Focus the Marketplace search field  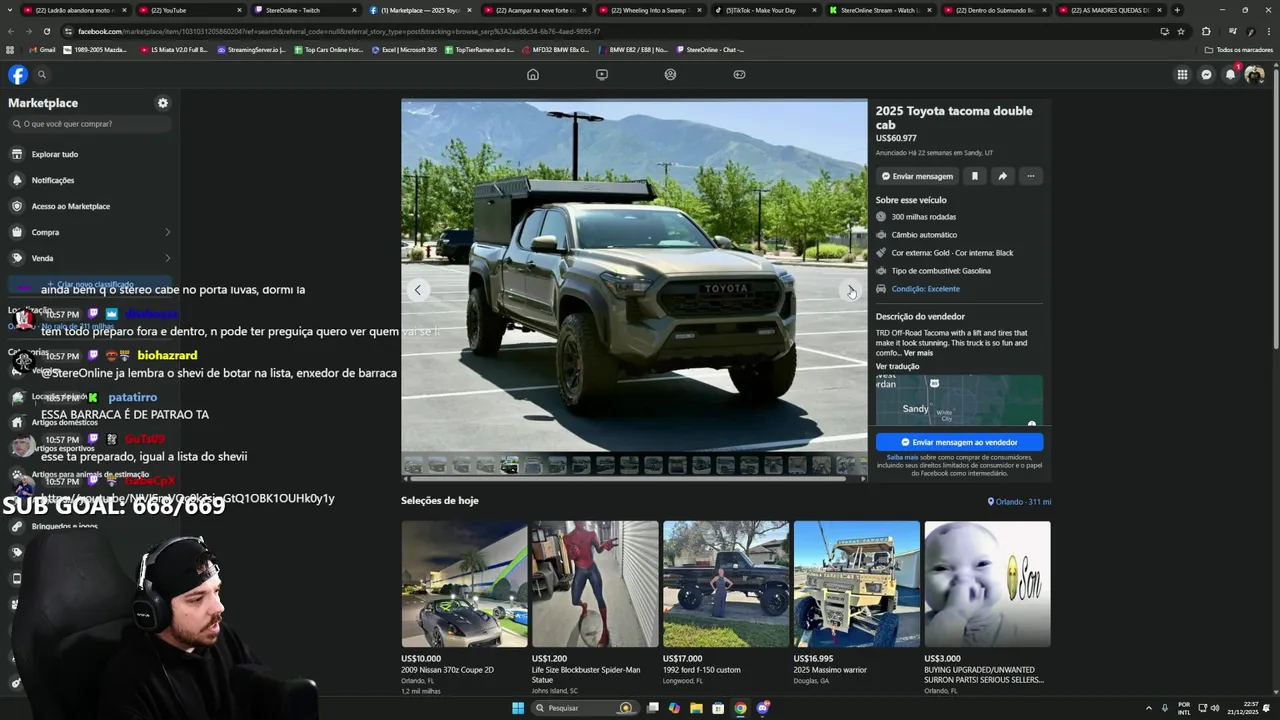pyautogui.click(x=90, y=124)
